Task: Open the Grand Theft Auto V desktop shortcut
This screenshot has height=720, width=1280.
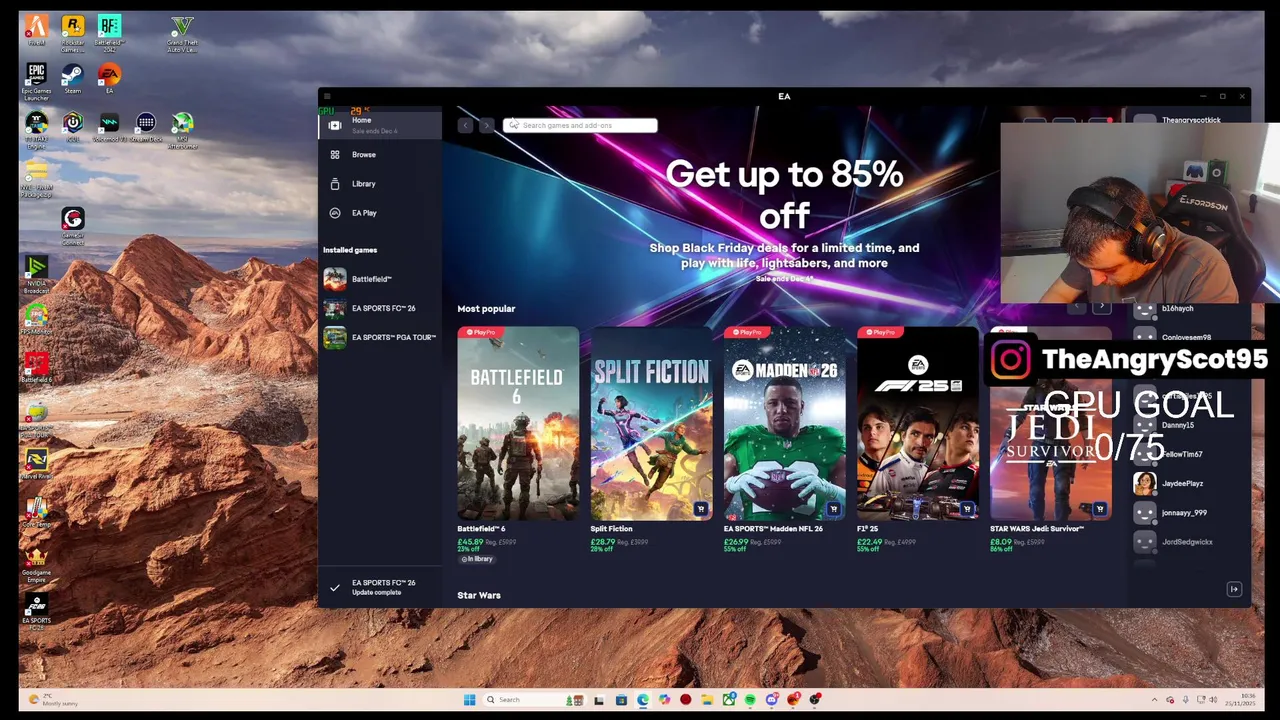Action: (182, 33)
